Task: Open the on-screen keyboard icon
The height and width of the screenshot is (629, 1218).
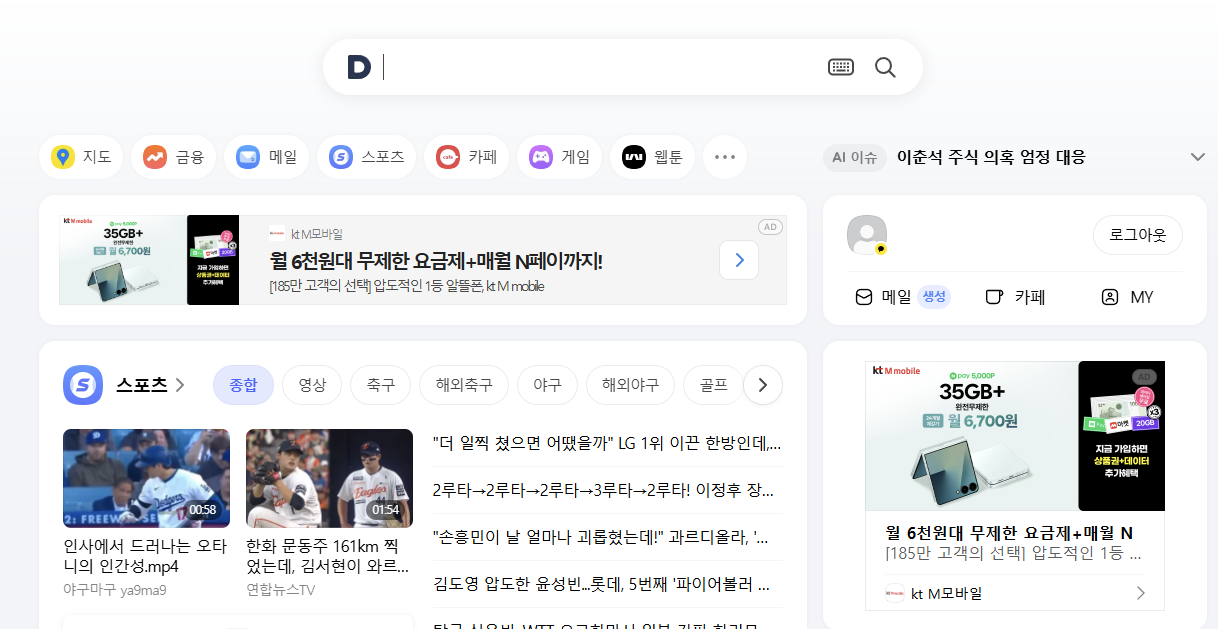Action: pos(841,67)
